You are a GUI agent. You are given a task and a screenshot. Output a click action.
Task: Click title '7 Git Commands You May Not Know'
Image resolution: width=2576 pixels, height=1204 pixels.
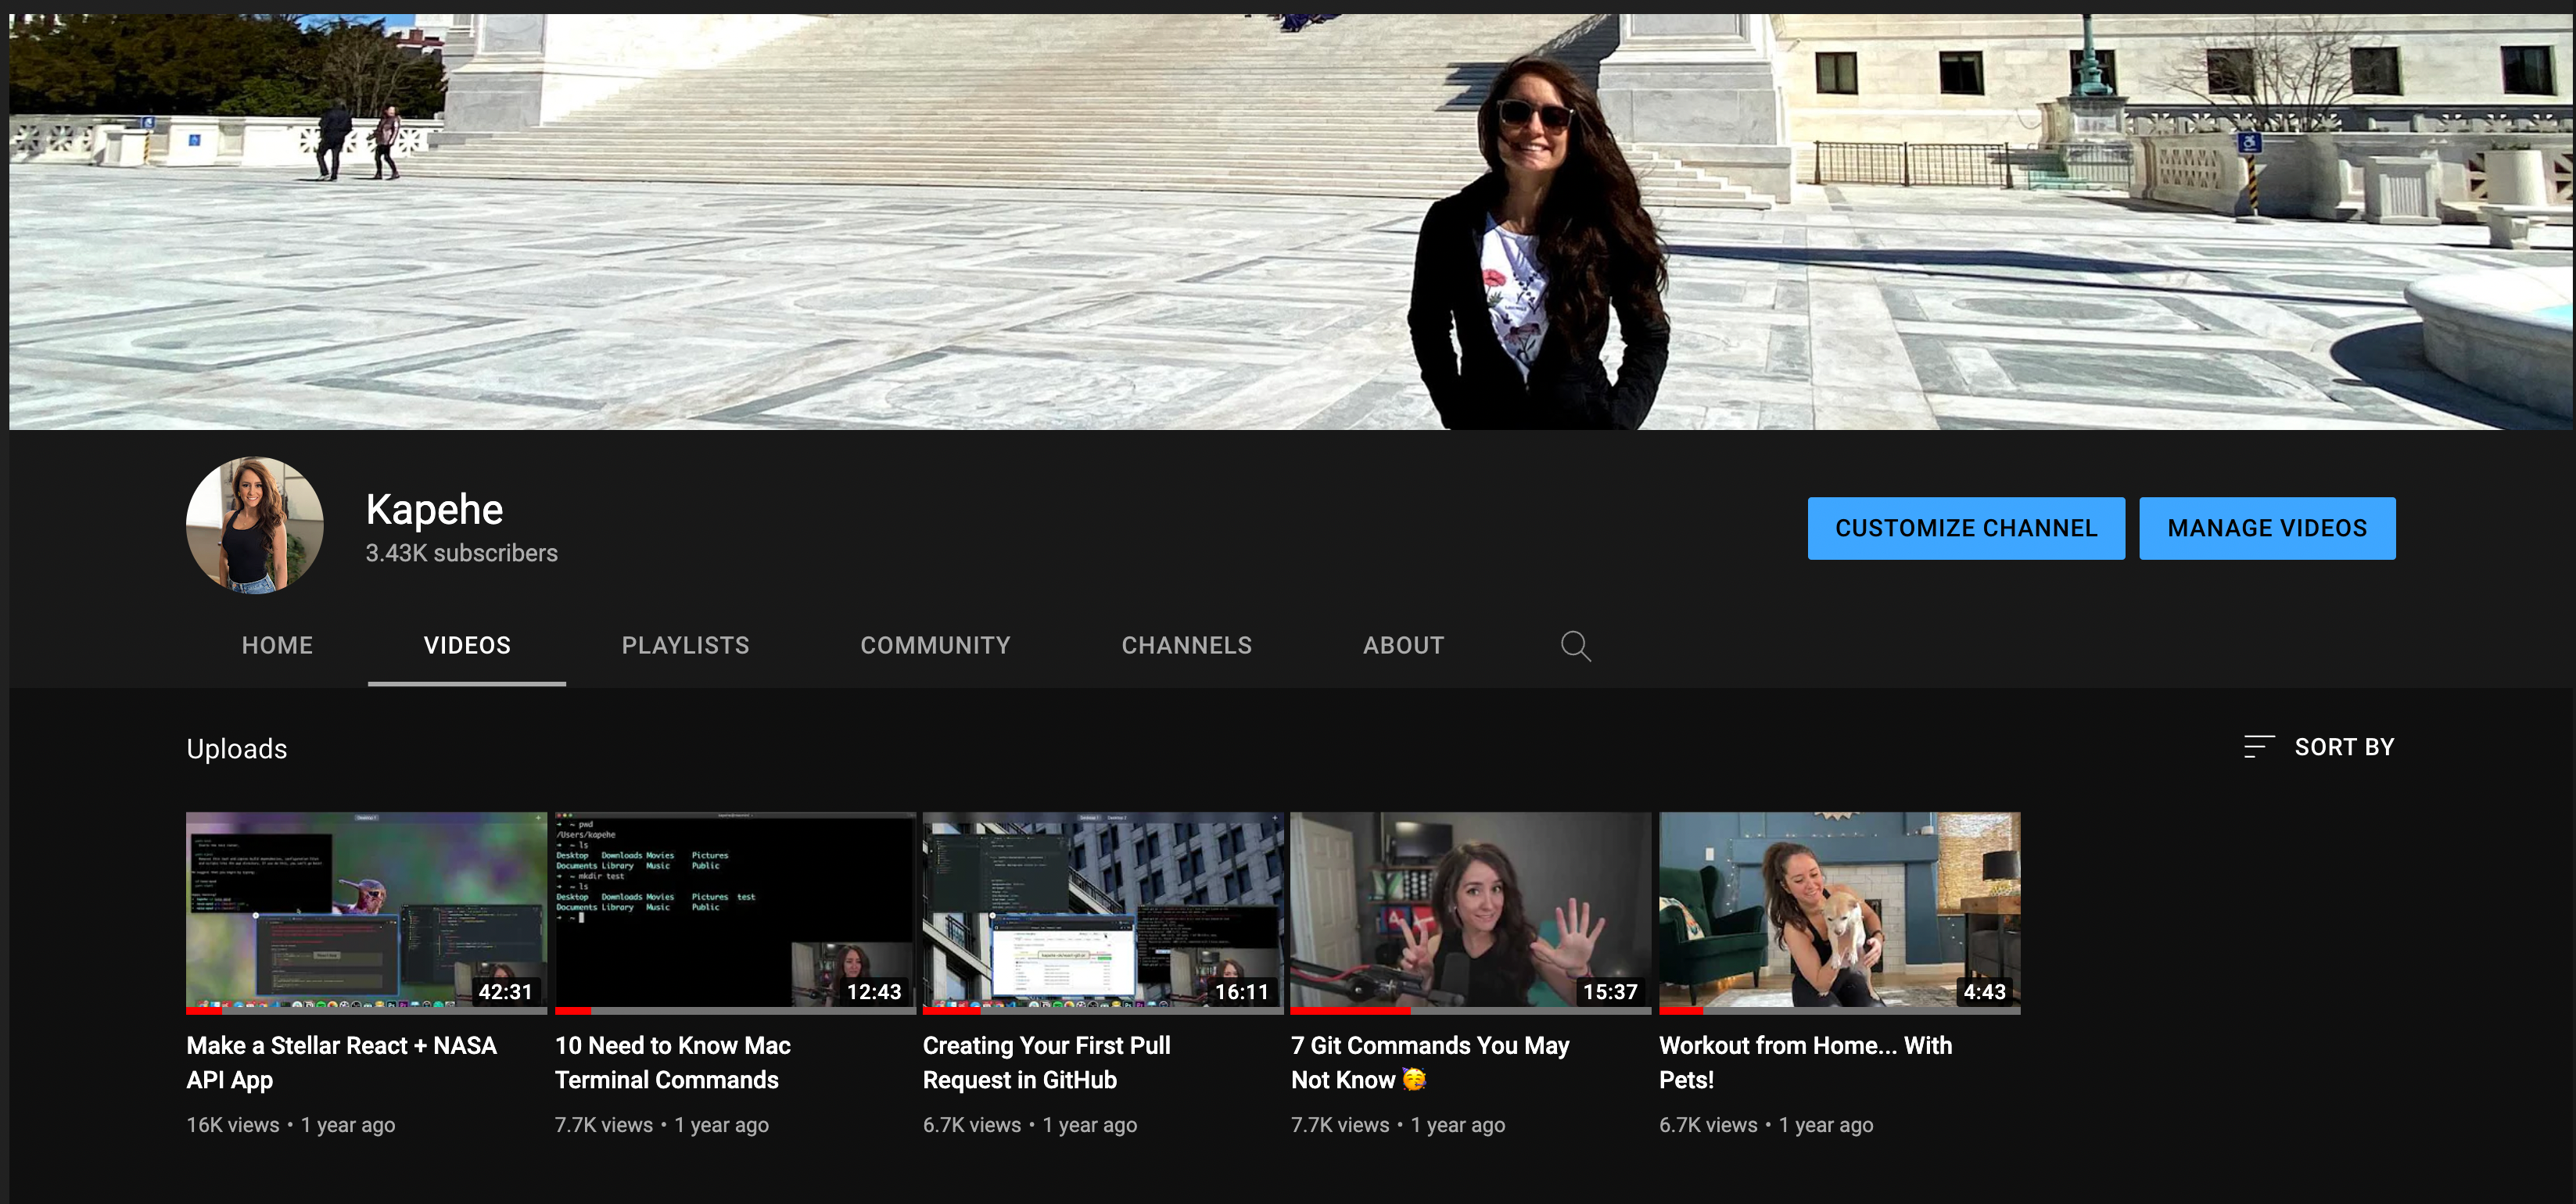pyautogui.click(x=1430, y=1062)
